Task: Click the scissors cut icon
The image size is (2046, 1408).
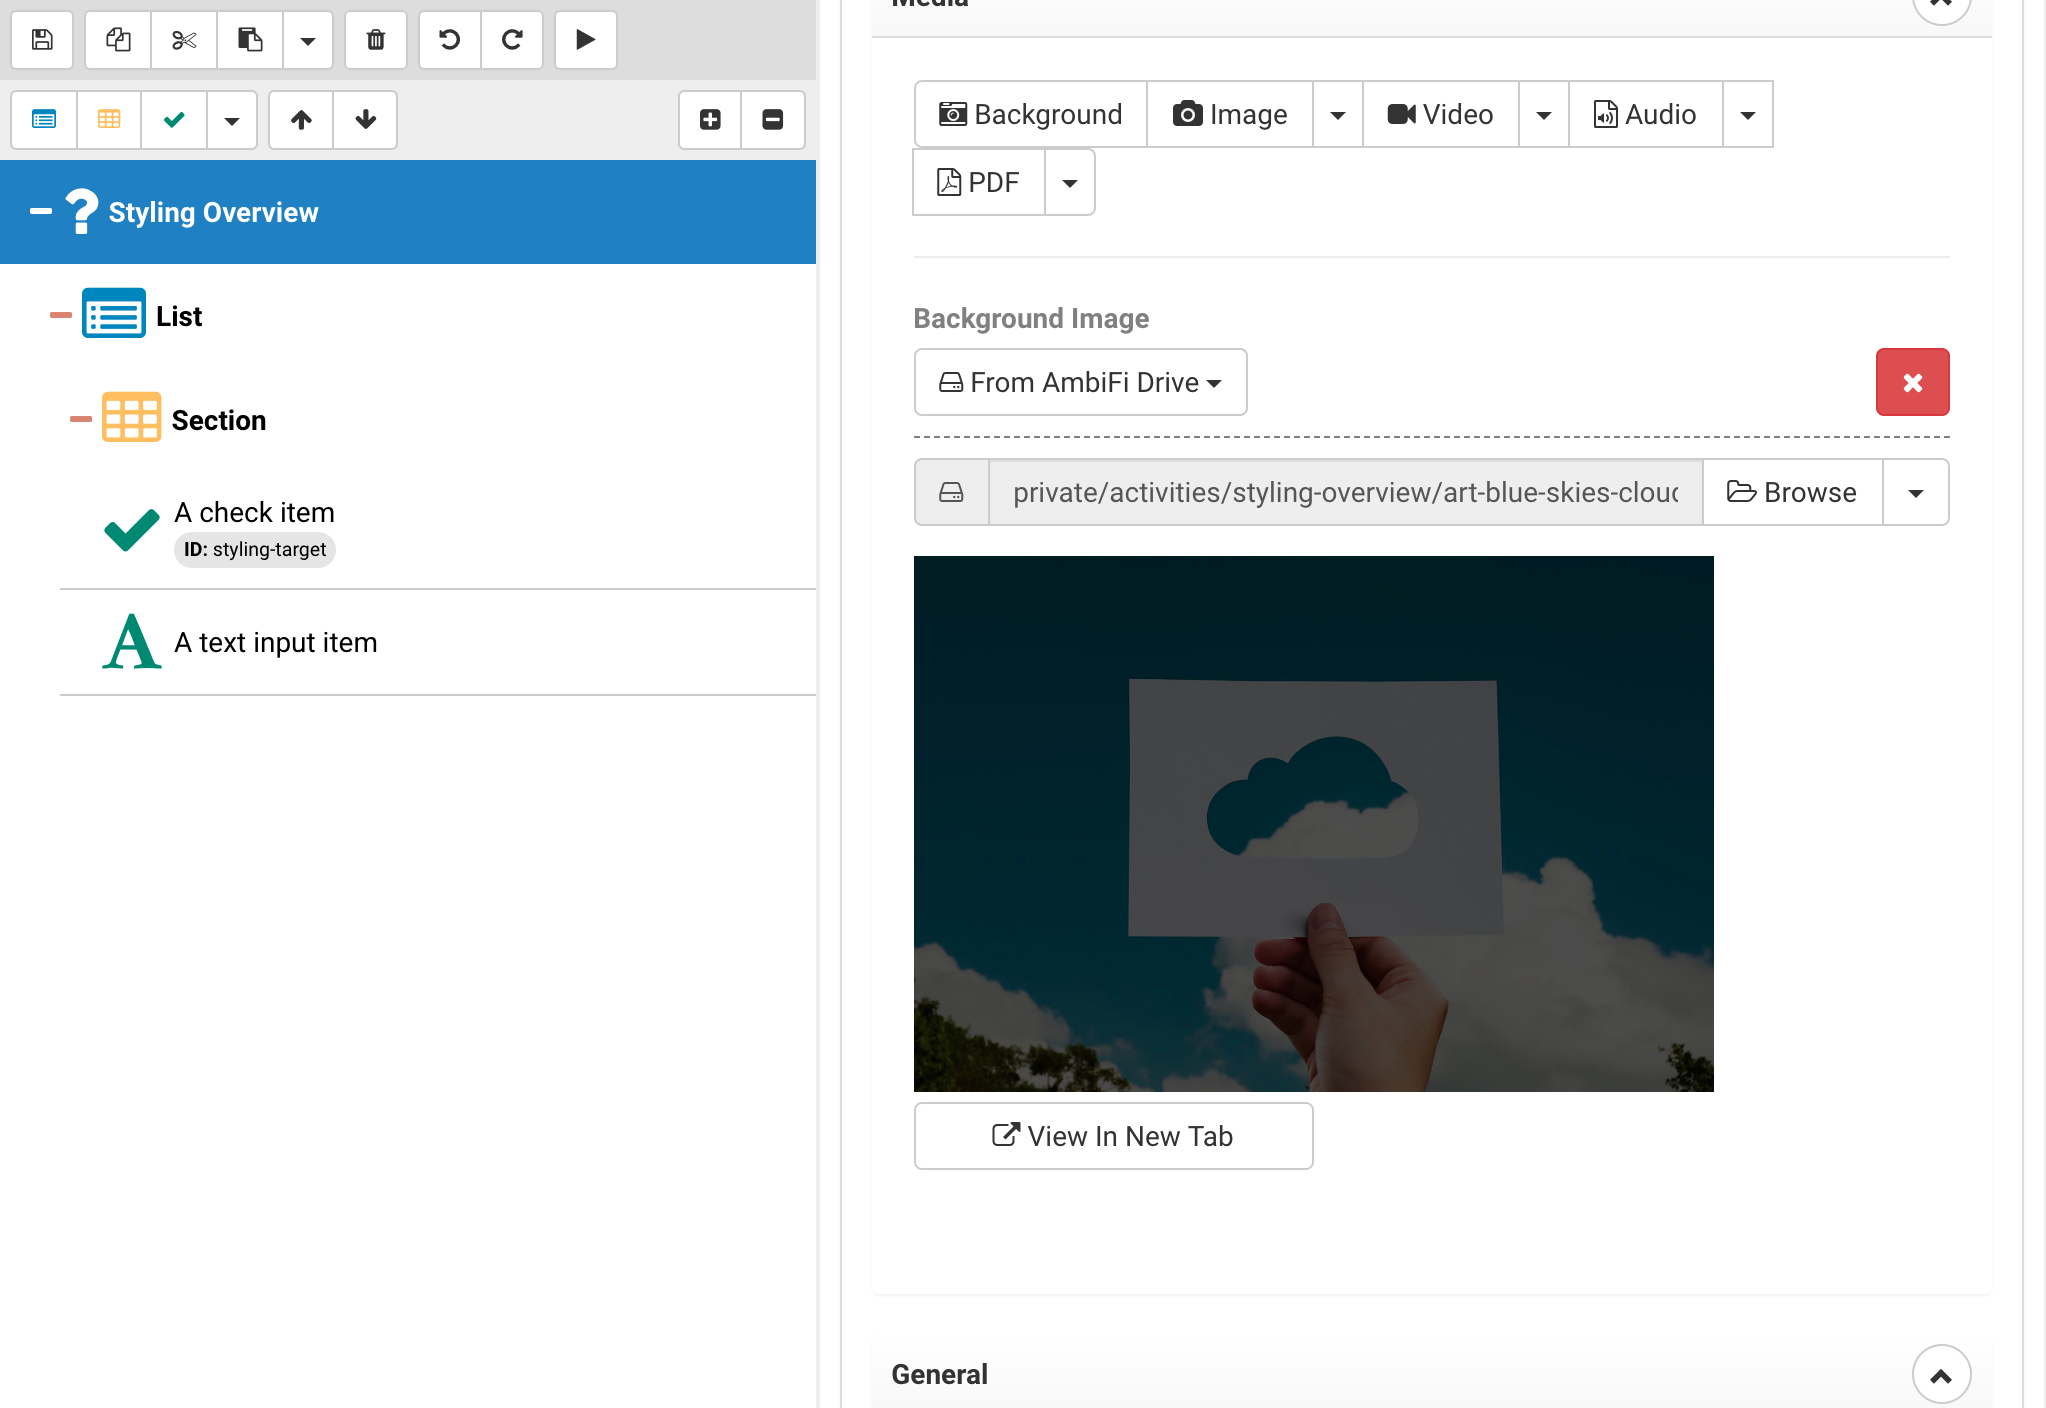Action: pos(184,40)
